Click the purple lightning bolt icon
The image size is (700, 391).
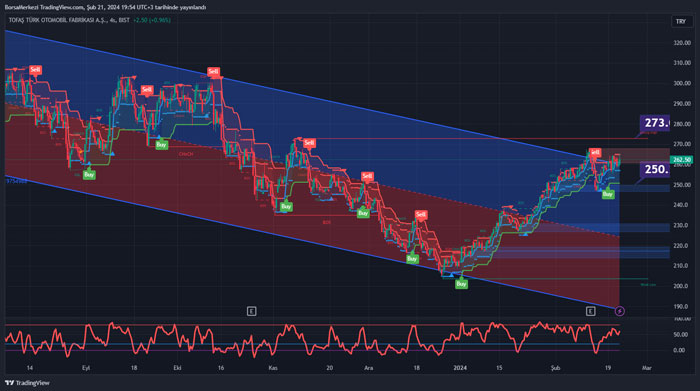[620, 311]
